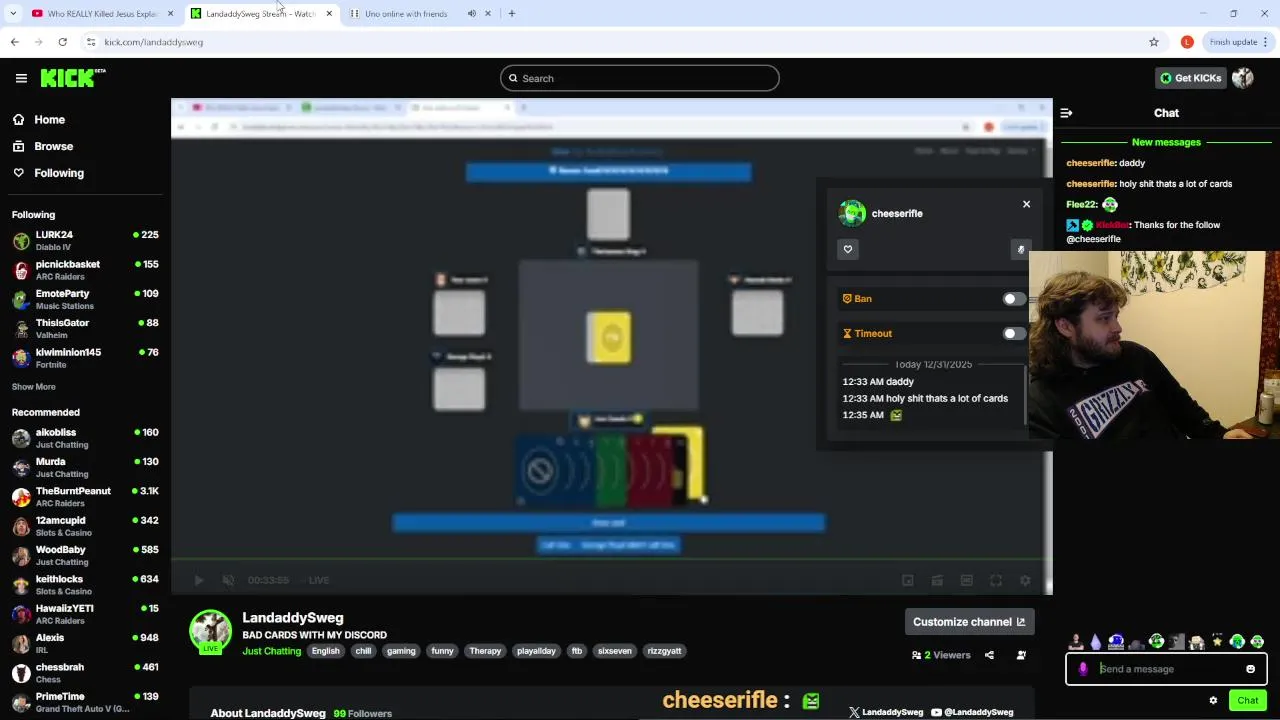Click the YouTube link @LandaddySweg
This screenshot has height=720, width=1280.
972,712
